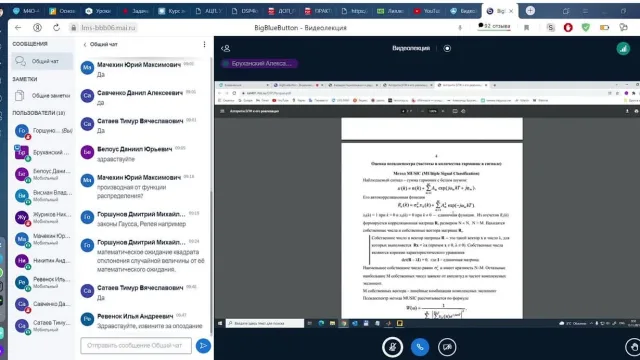This screenshot has width=640, height=360.
Task: Open connection status green icon
Action: pos(623,49)
